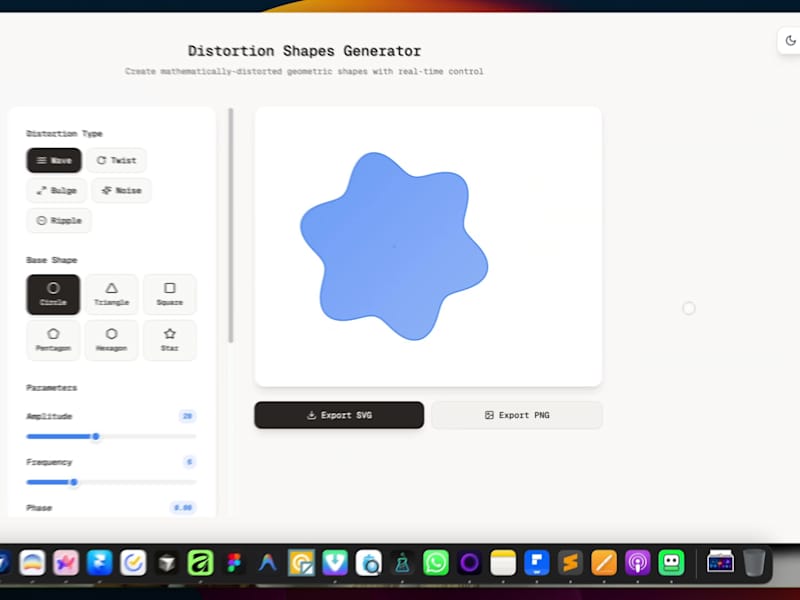The height and width of the screenshot is (600, 800).
Task: Open the green flask app in the dock
Action: point(402,563)
